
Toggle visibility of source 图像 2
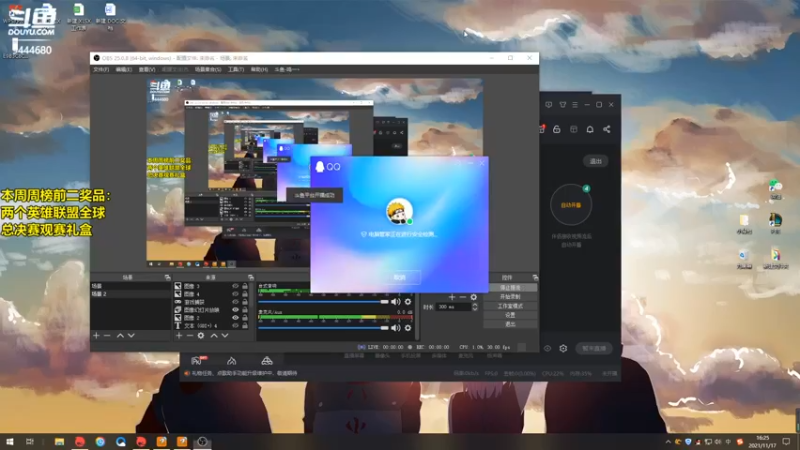pyautogui.click(x=235, y=317)
